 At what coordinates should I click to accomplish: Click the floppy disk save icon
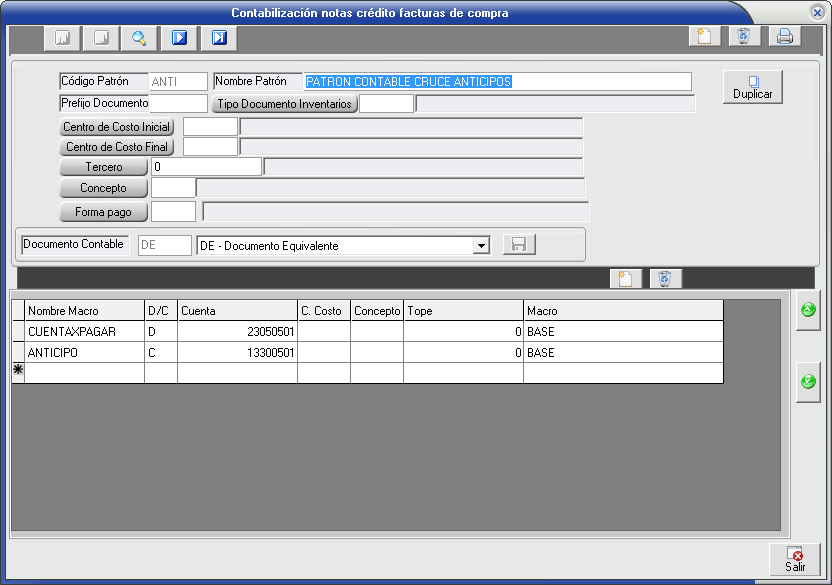[x=519, y=245]
